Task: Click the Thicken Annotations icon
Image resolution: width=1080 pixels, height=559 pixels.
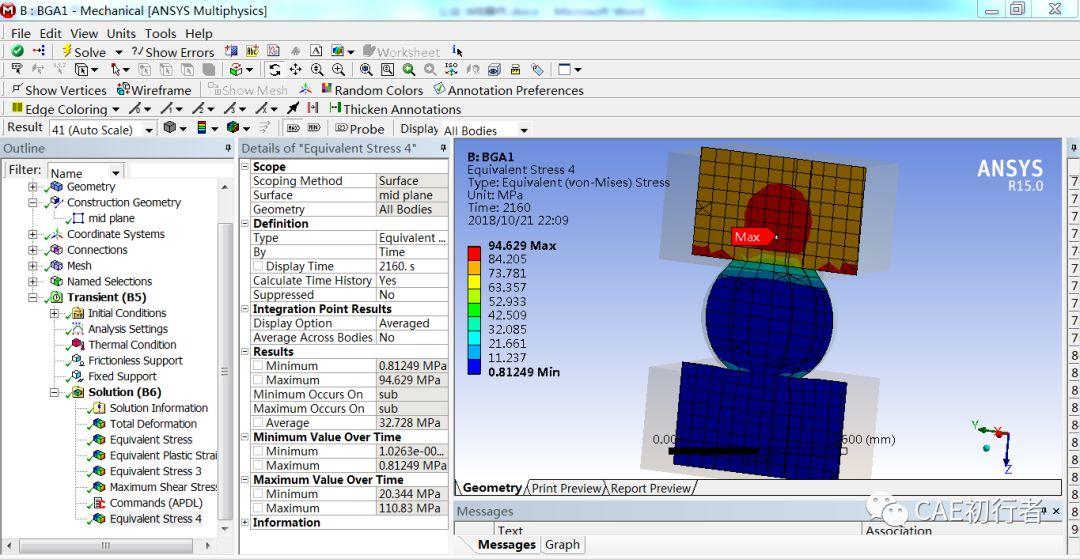Action: click(x=335, y=108)
